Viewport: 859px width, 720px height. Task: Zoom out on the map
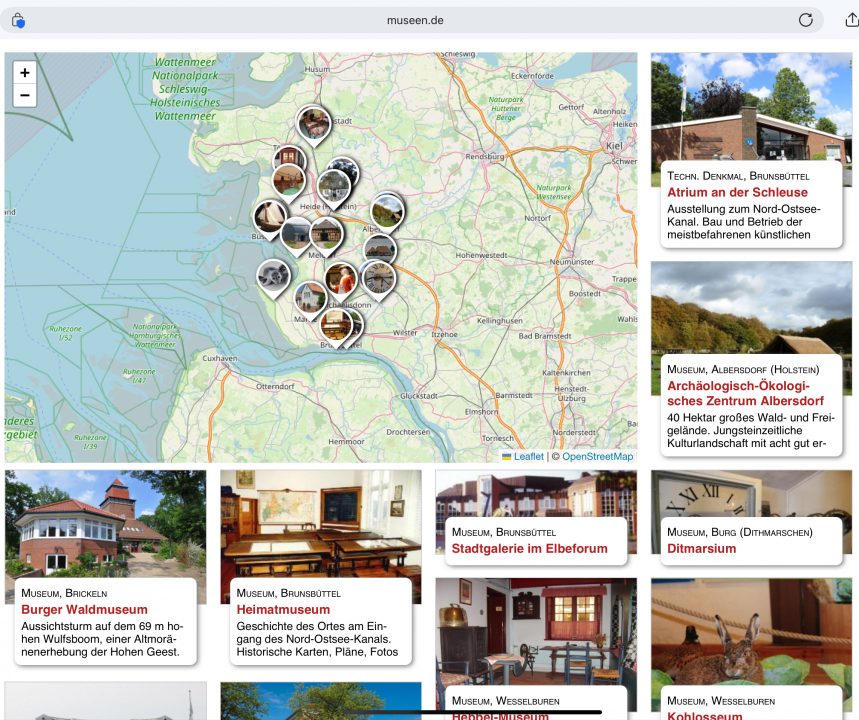pyautogui.click(x=24, y=96)
